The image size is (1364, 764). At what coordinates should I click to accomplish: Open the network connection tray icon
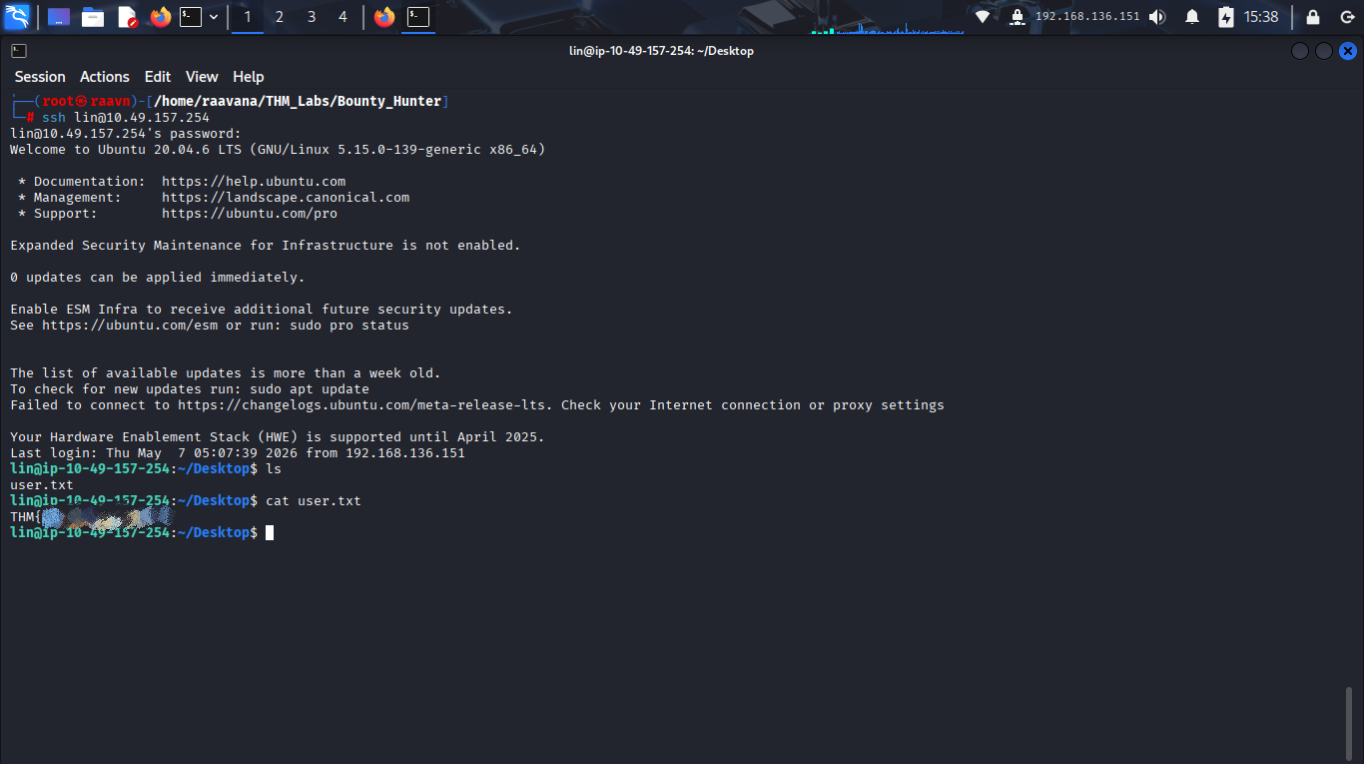point(983,17)
